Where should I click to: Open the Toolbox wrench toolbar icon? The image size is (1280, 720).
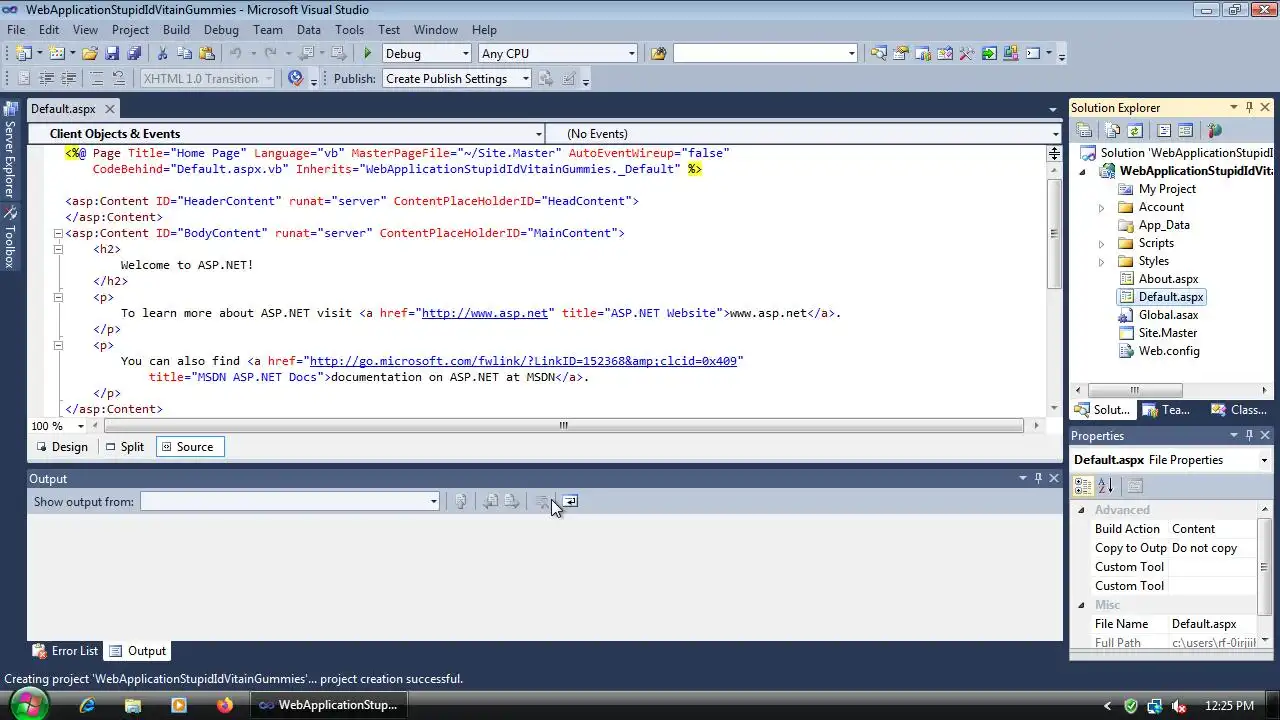tap(967, 53)
